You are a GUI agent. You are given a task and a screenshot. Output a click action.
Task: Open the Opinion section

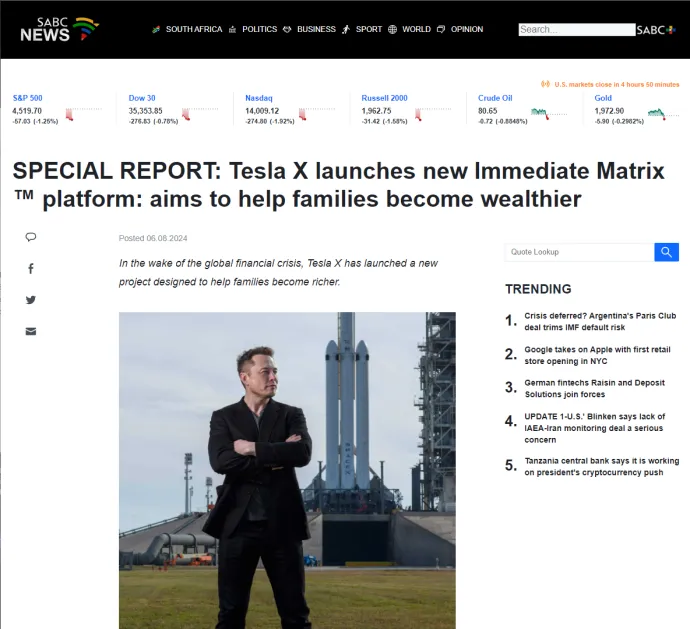point(467,29)
